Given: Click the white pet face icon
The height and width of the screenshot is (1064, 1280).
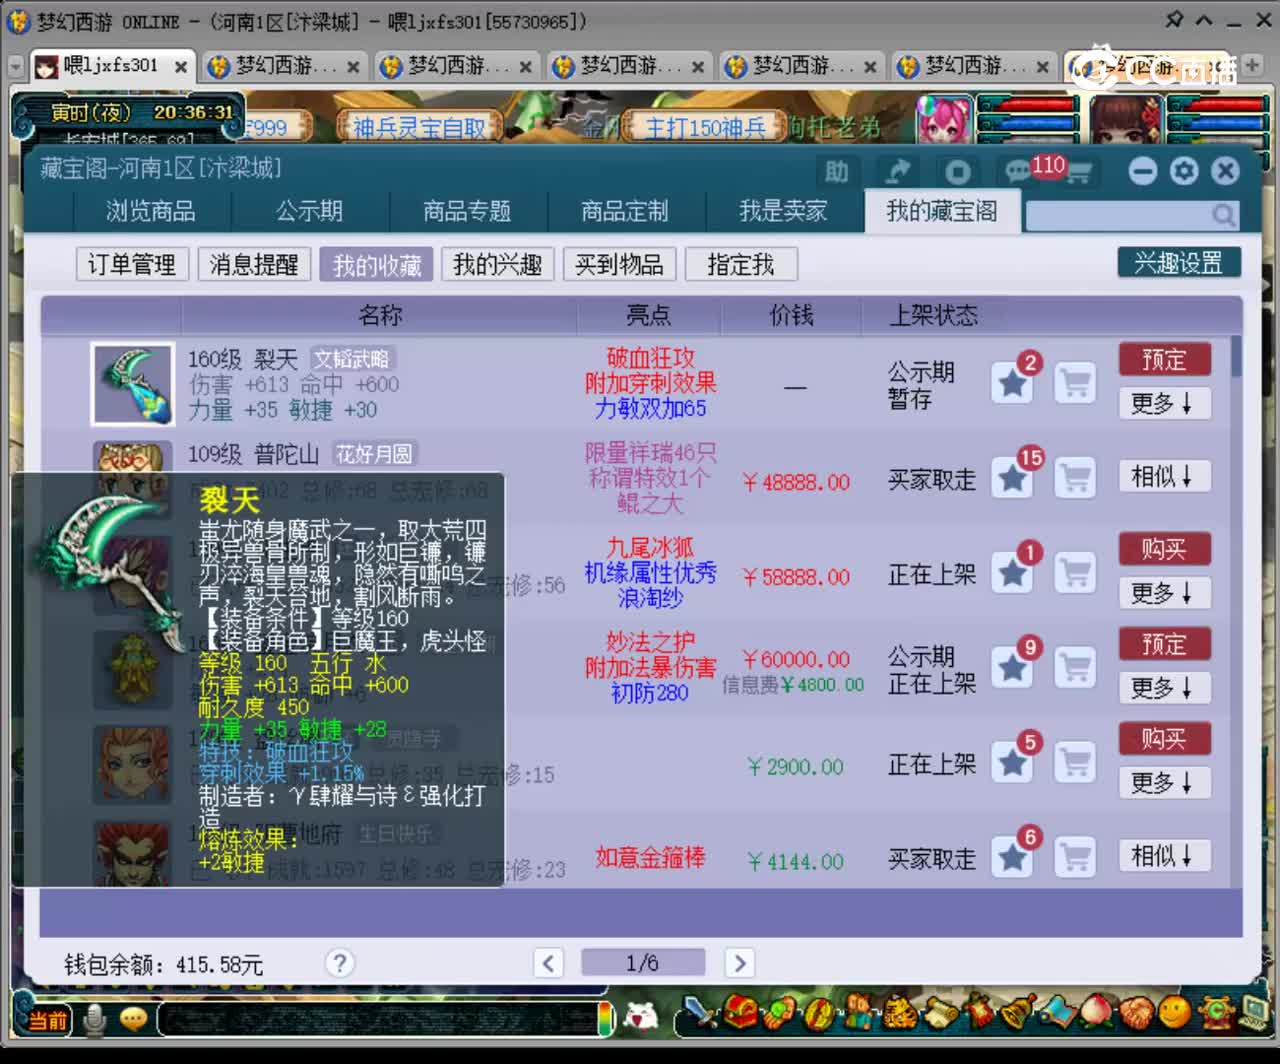Looking at the screenshot, I should point(641,1016).
